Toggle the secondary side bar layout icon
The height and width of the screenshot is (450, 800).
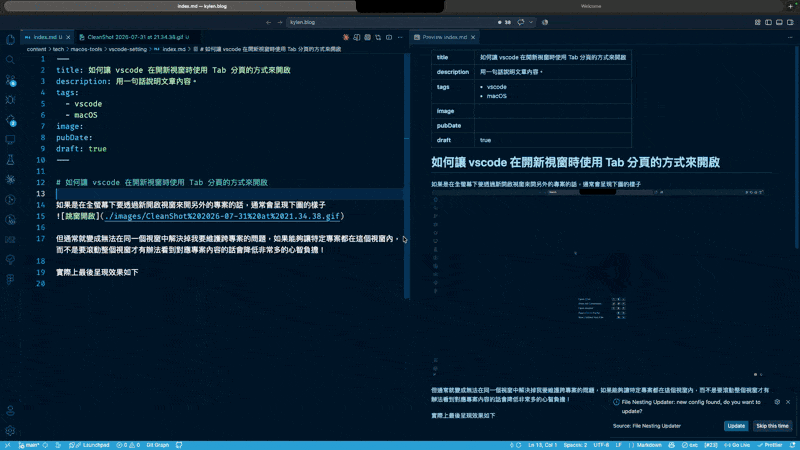[x=790, y=22]
